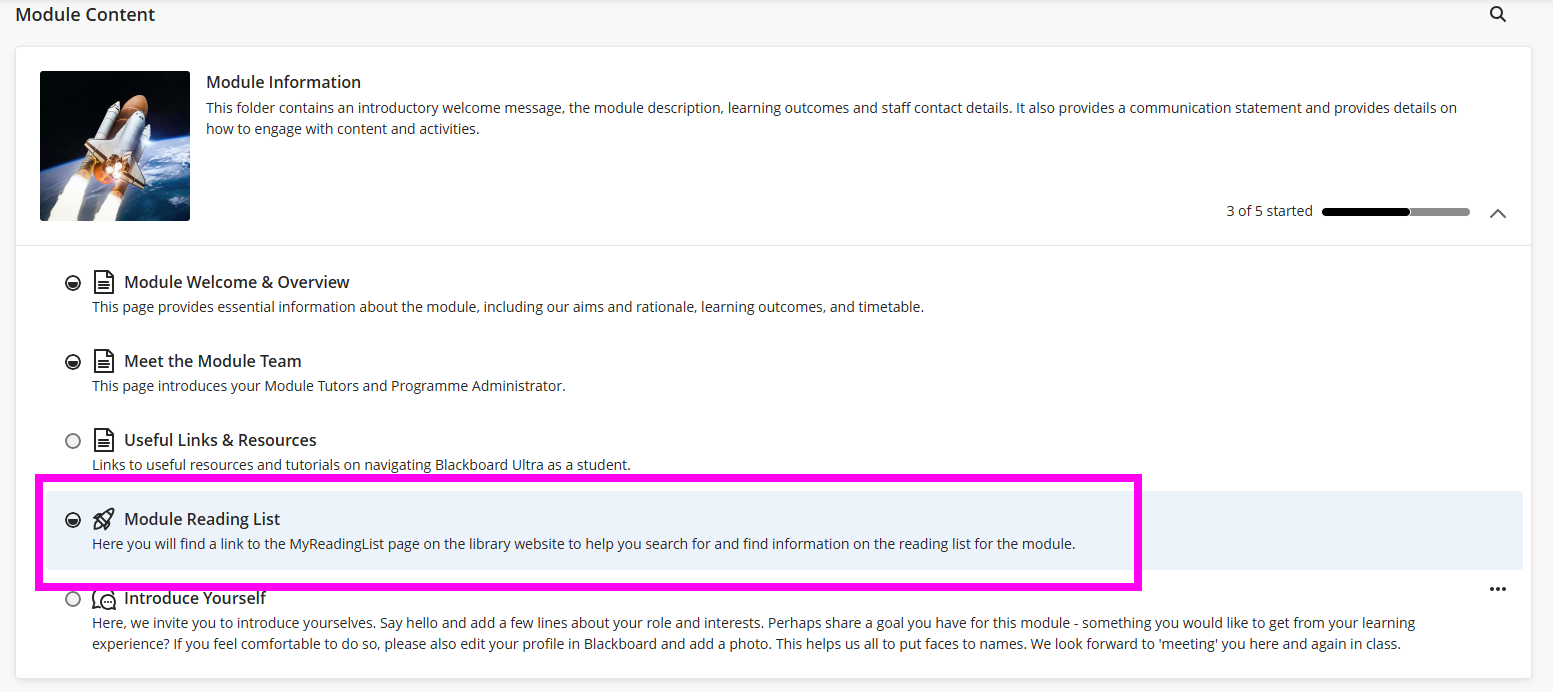Screen dimensions: 1553x692
Task: Mark Introduce Yourself progress circle
Action: point(73,599)
